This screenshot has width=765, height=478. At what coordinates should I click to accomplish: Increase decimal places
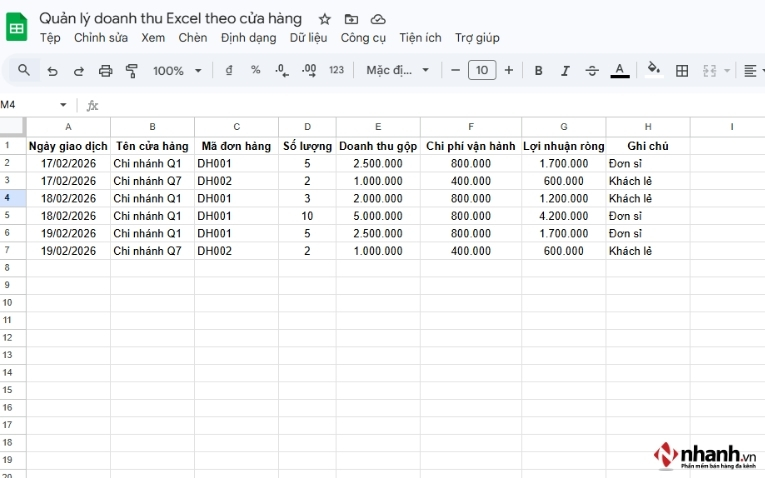[x=309, y=71]
